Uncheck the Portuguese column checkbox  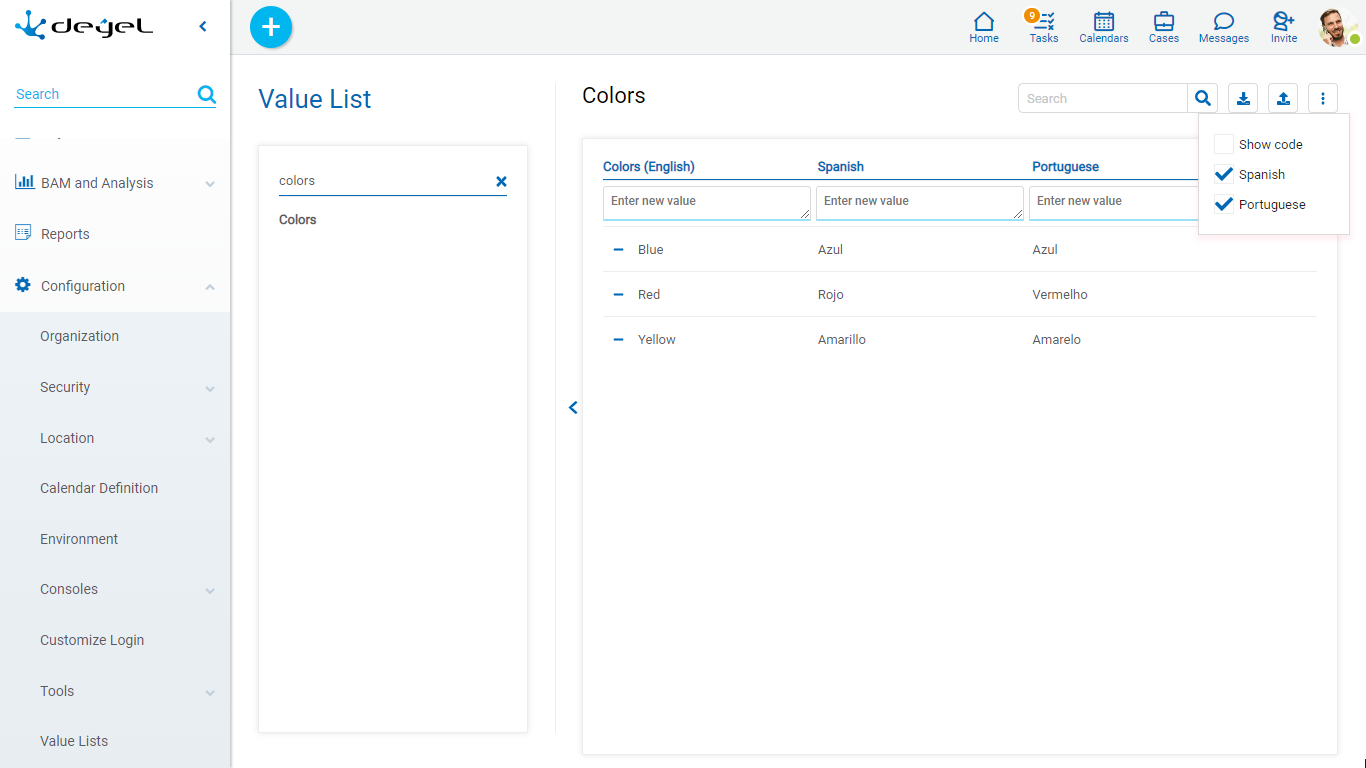[1223, 204]
